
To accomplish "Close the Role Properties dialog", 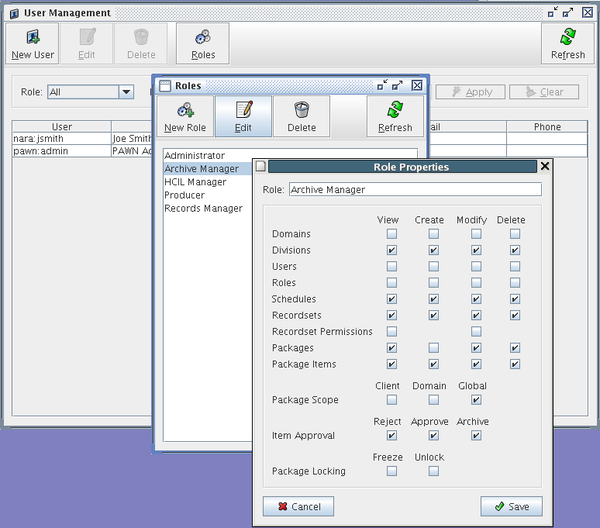I will pyautogui.click(x=545, y=167).
